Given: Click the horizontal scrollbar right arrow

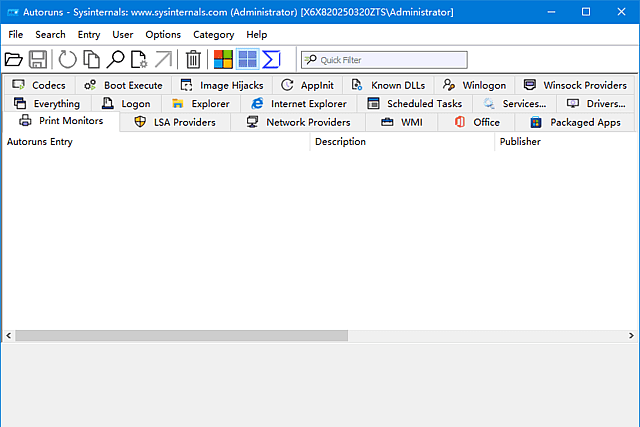Looking at the screenshot, I should tap(631, 336).
